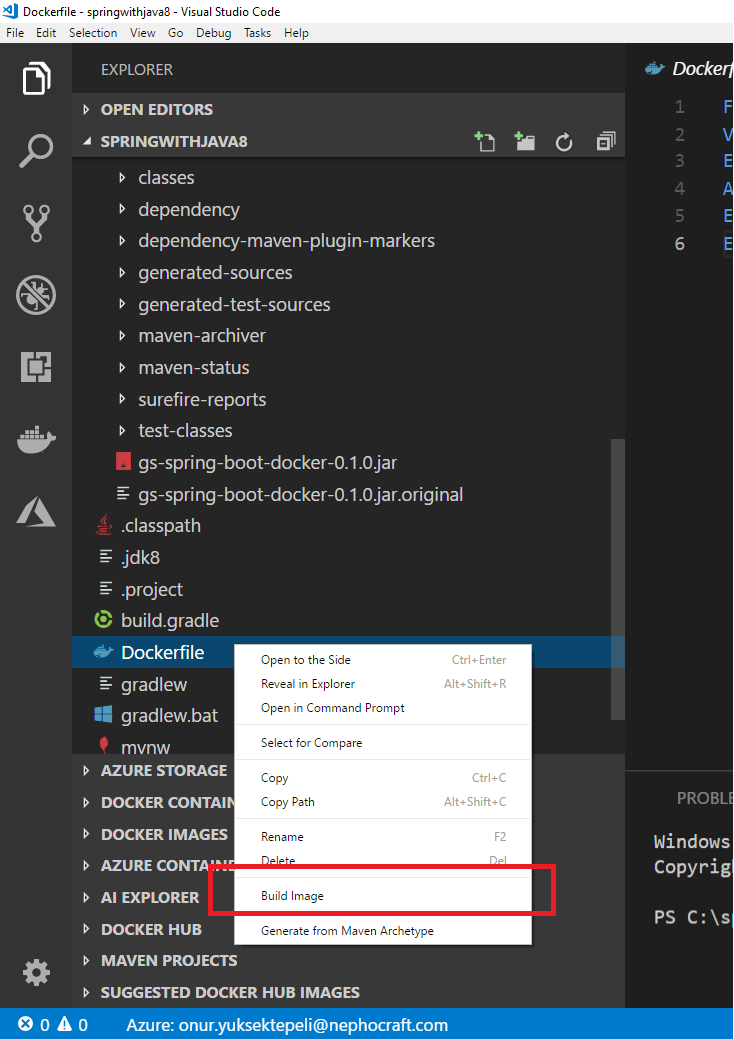Choose Generate from Maven Archetype
This screenshot has width=734, height=1039.
[383, 931]
